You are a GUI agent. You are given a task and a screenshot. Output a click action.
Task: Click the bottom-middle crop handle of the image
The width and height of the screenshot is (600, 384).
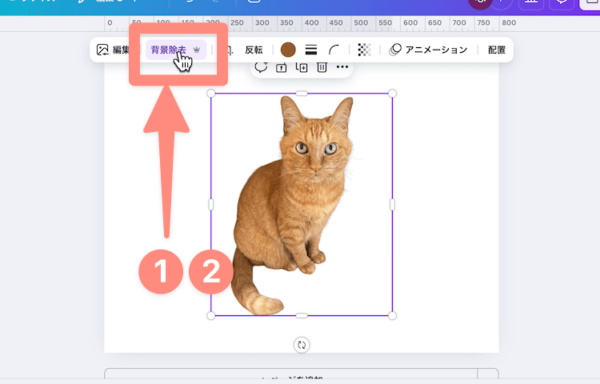coord(302,316)
